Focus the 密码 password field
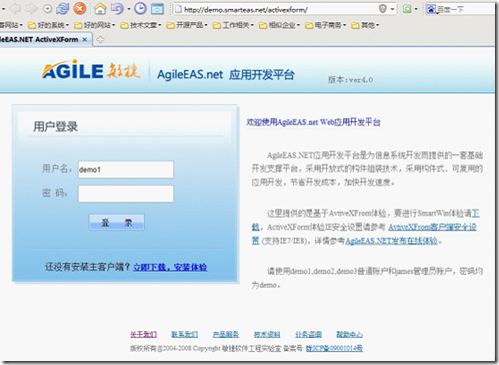The image size is (499, 365). 126,194
